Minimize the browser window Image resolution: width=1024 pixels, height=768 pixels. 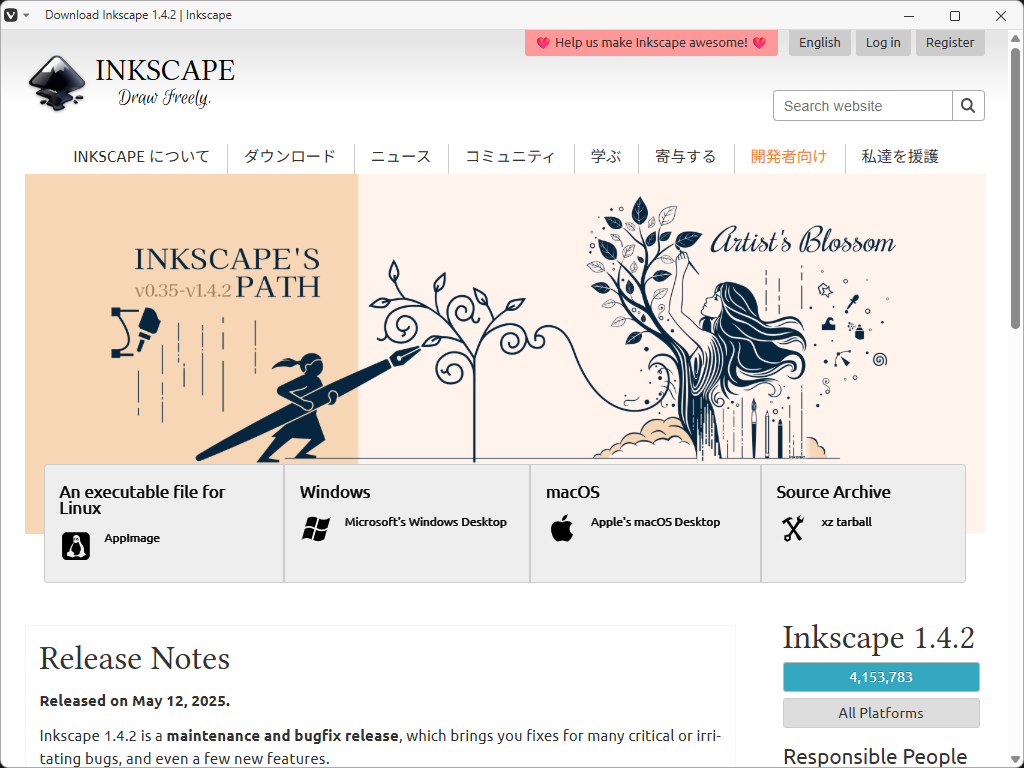909,16
